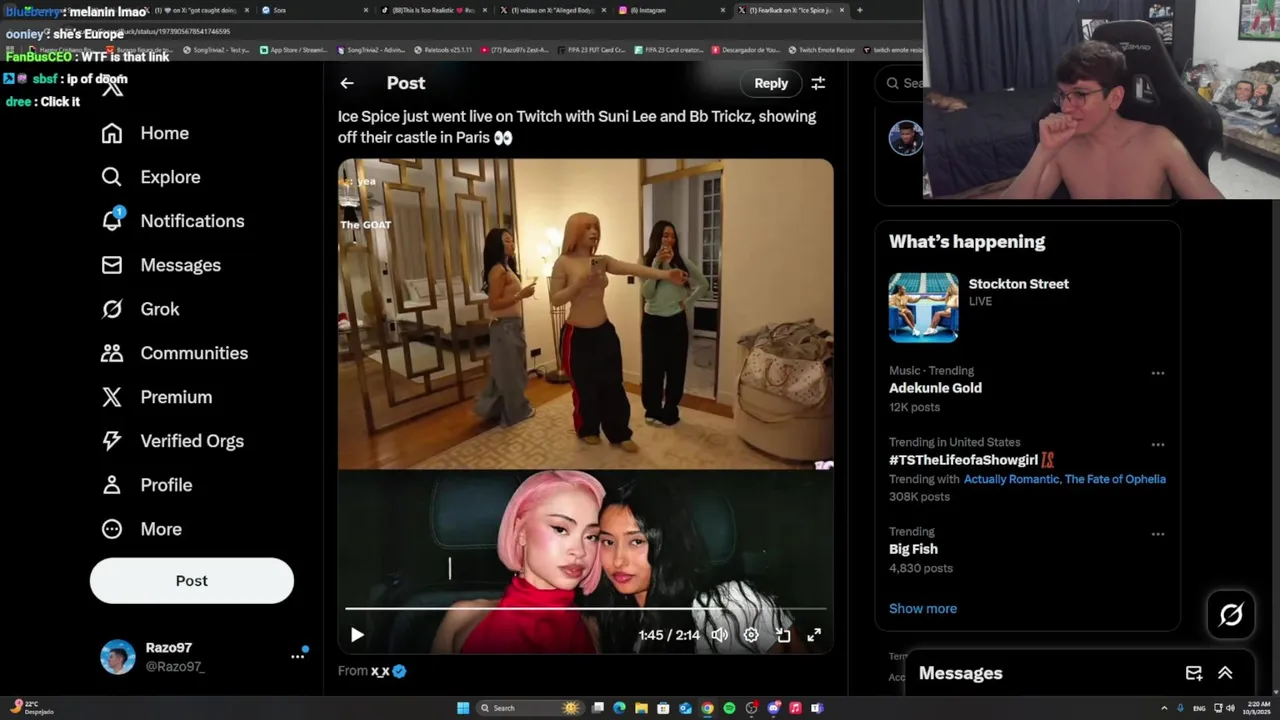Switch to This Is Too Realistic tab

(x=433, y=10)
